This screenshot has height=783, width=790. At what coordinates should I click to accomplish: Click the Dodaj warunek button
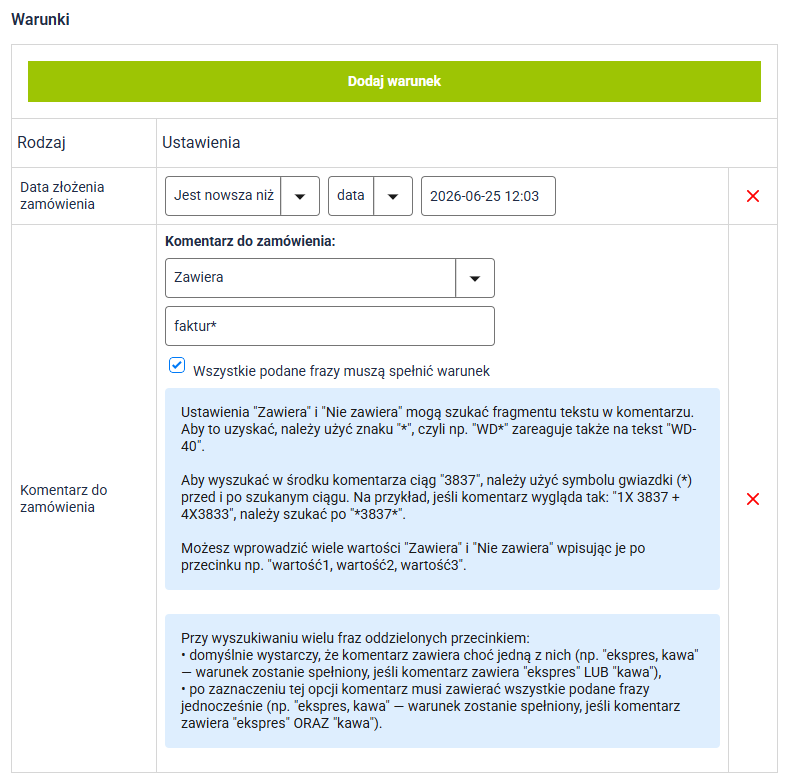394,82
